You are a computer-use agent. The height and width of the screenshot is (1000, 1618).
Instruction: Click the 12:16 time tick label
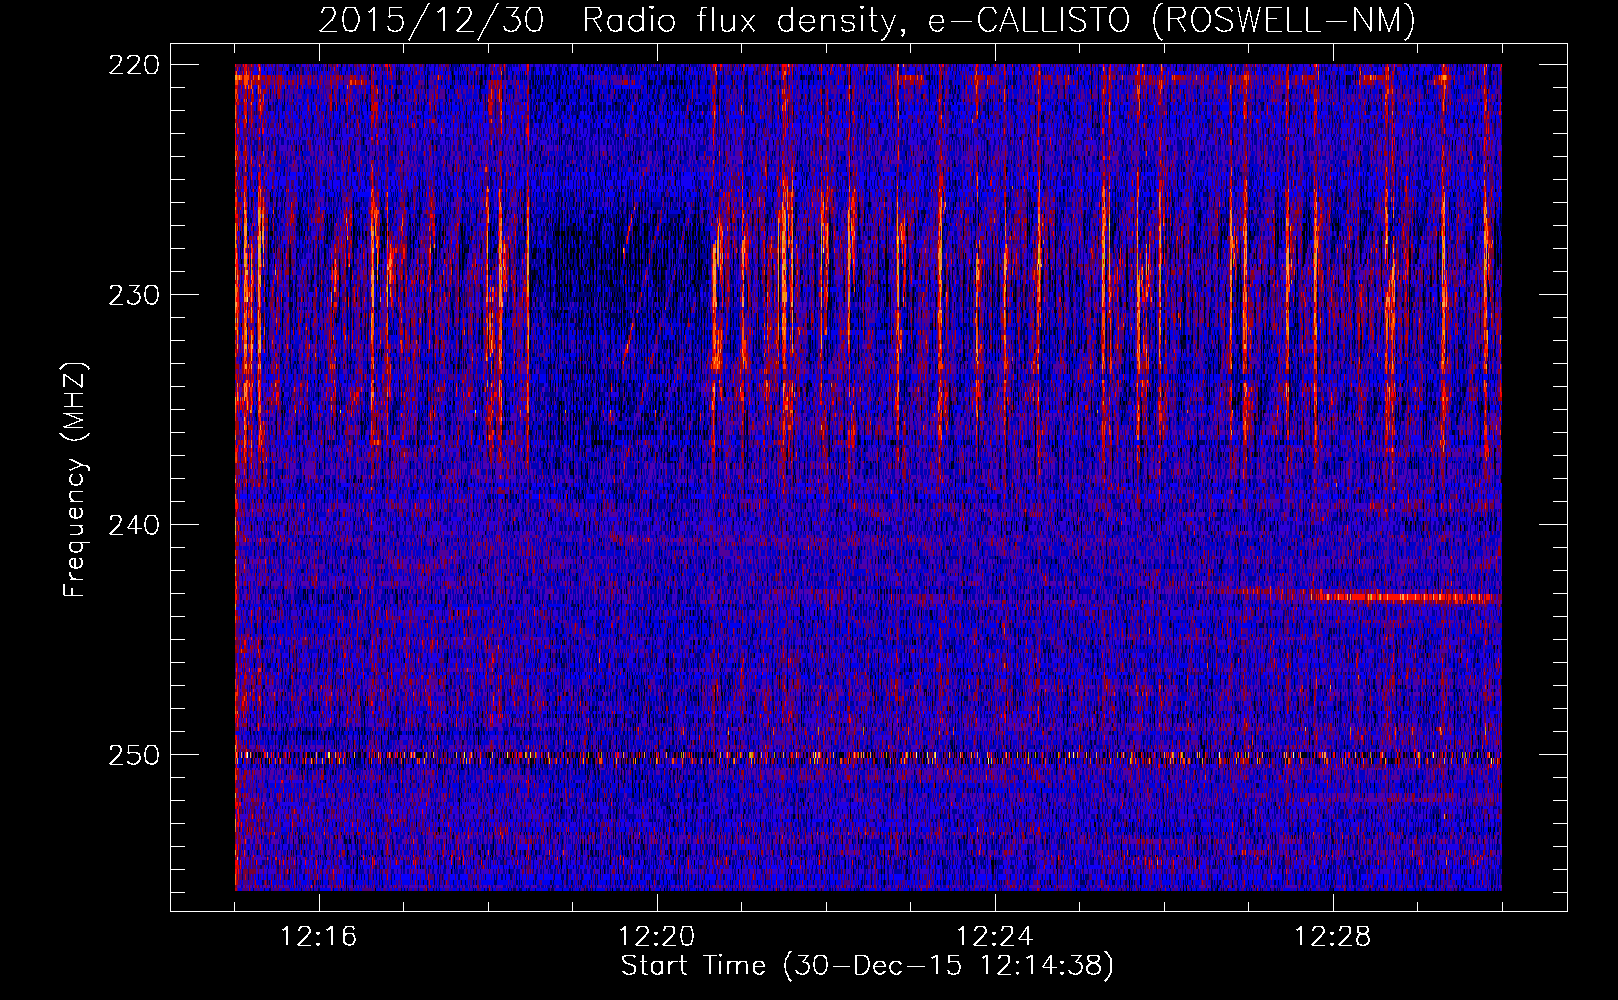click(319, 937)
